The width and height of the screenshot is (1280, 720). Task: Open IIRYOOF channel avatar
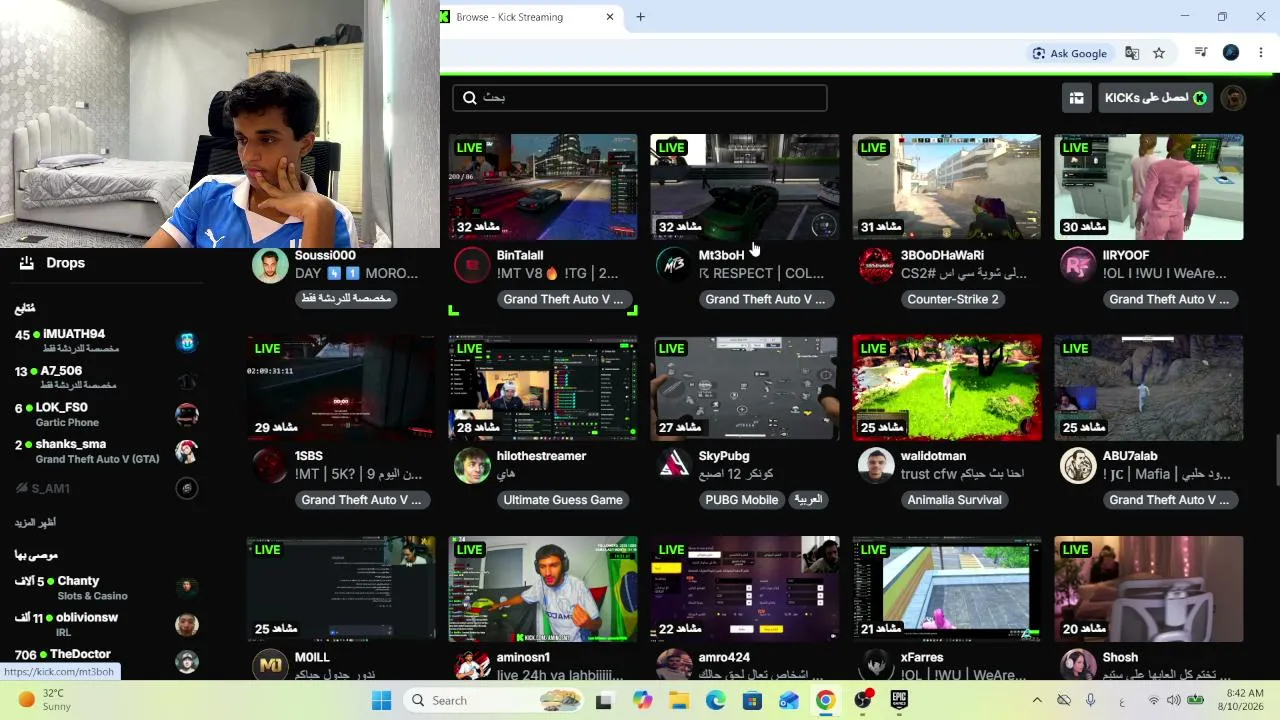click(1078, 266)
